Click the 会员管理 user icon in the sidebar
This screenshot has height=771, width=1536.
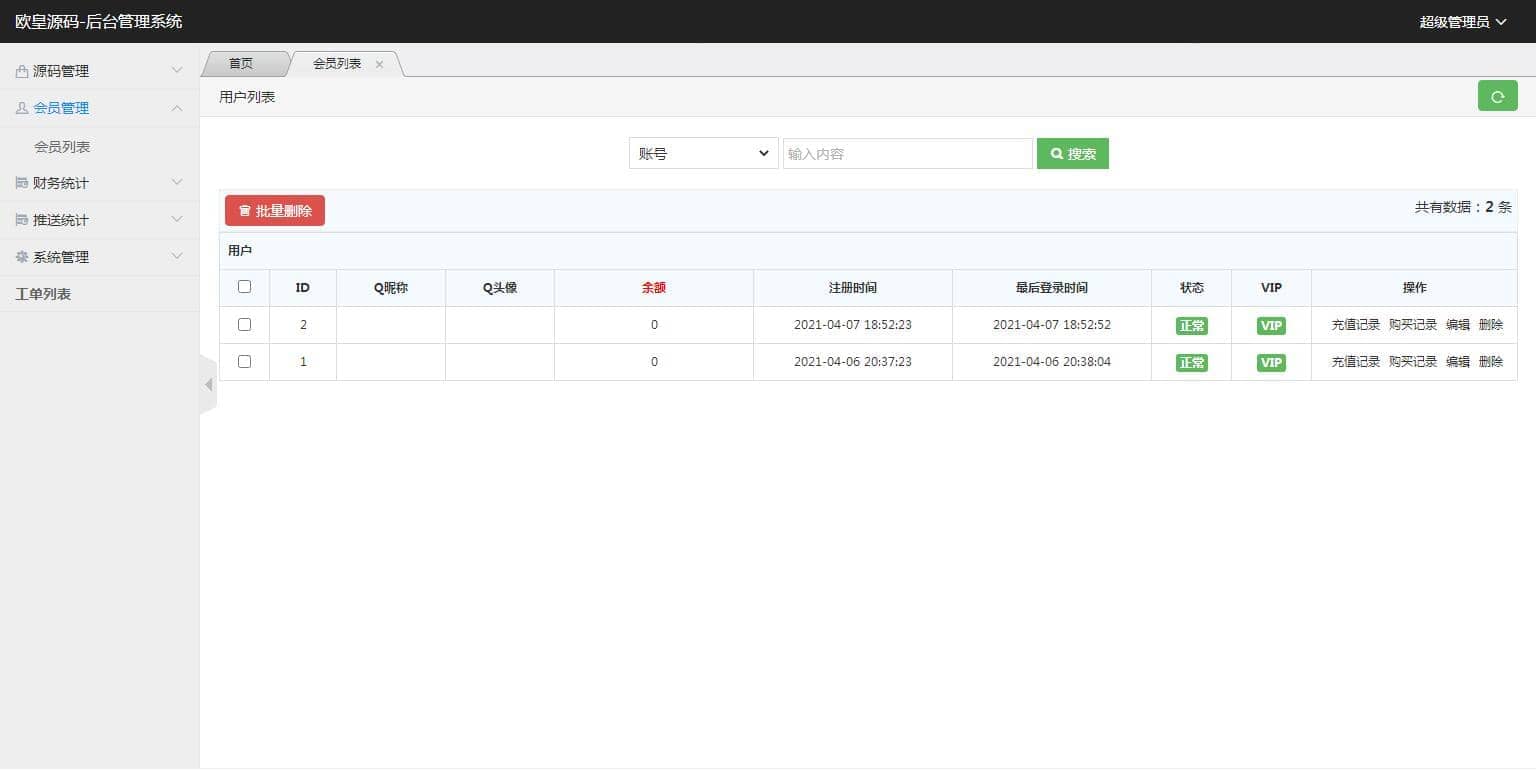22,108
